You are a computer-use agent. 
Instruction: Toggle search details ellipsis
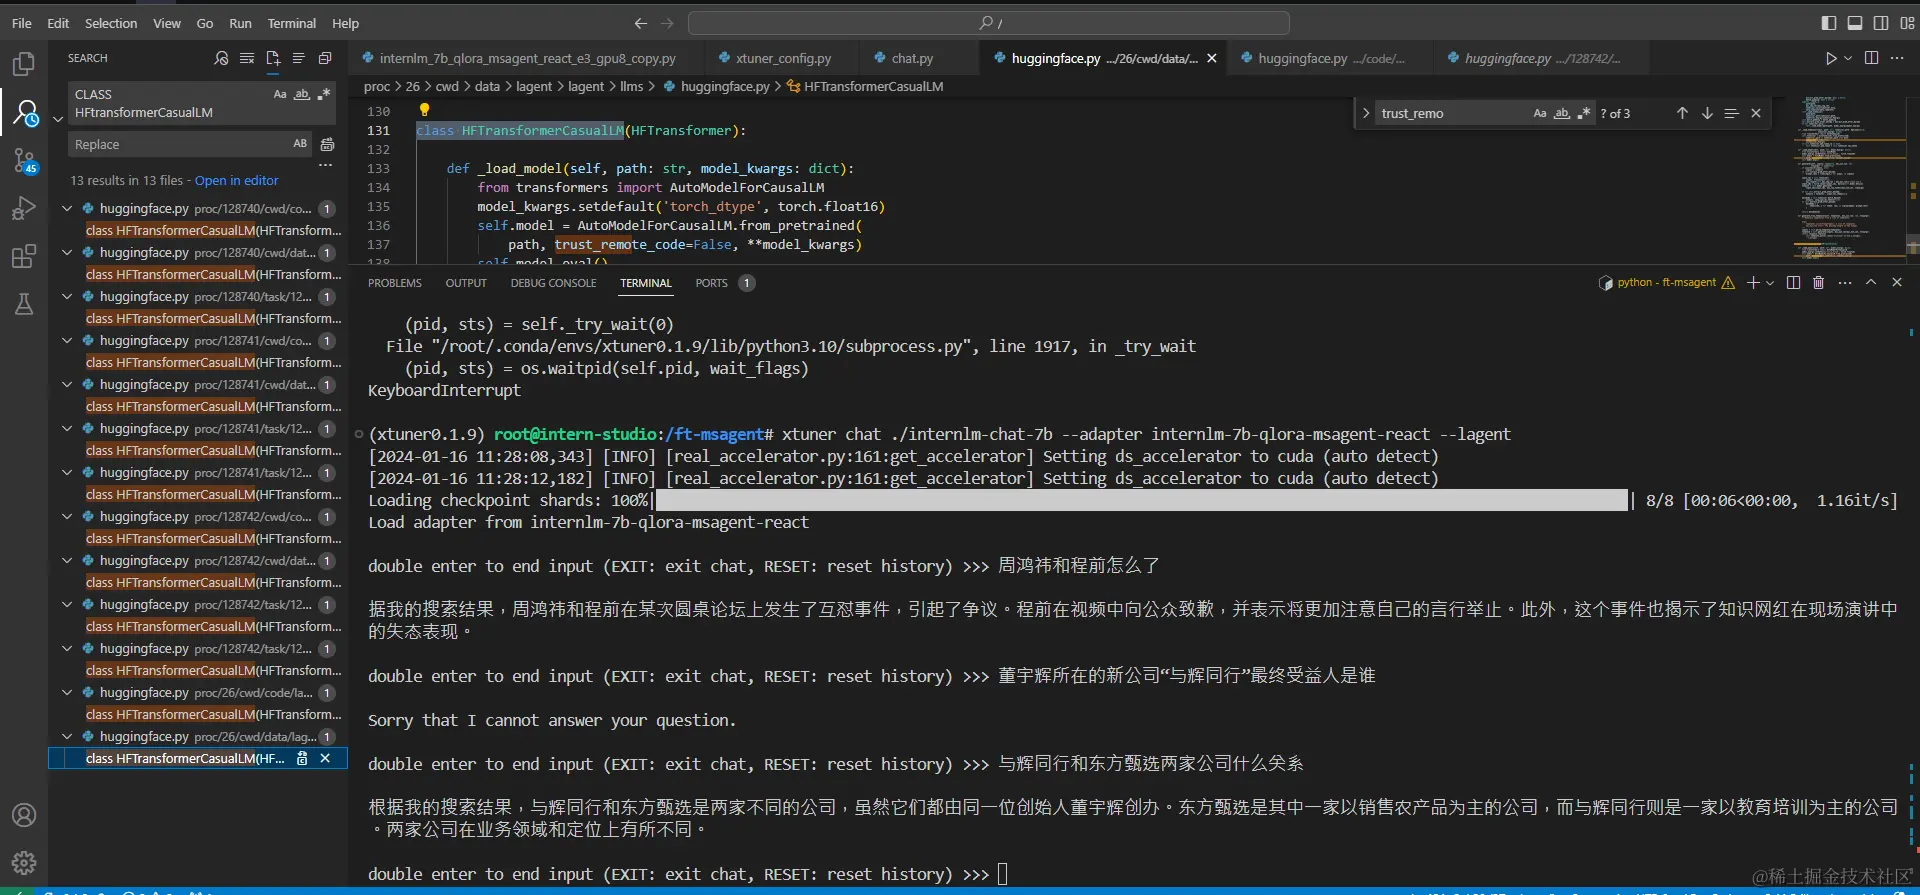point(325,166)
